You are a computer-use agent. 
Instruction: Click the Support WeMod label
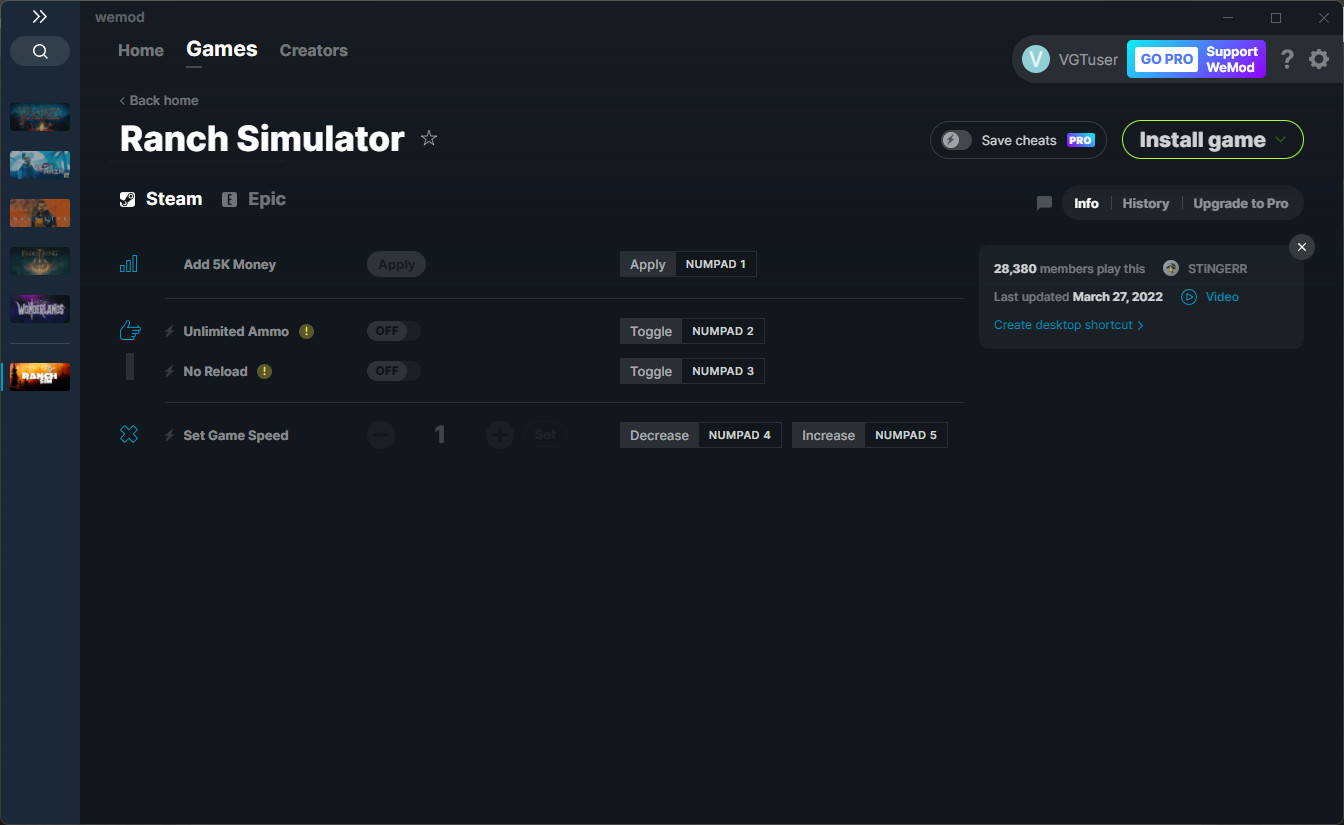pyautogui.click(x=1232, y=59)
